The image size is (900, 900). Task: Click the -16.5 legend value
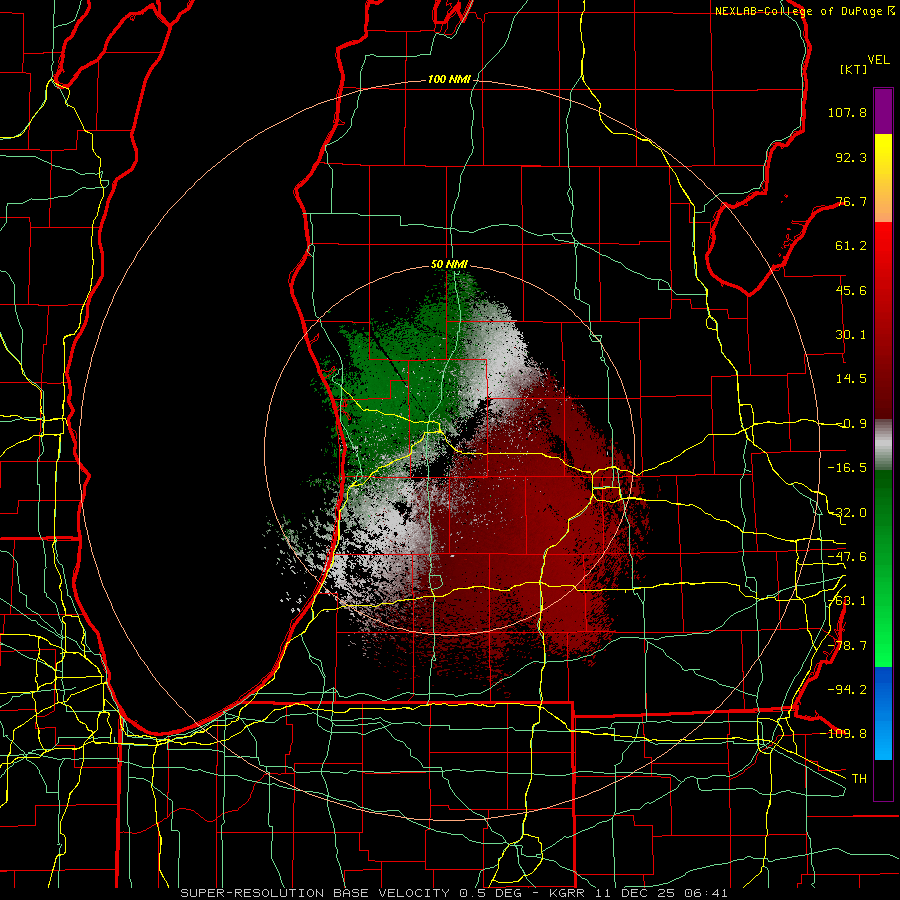click(847, 468)
